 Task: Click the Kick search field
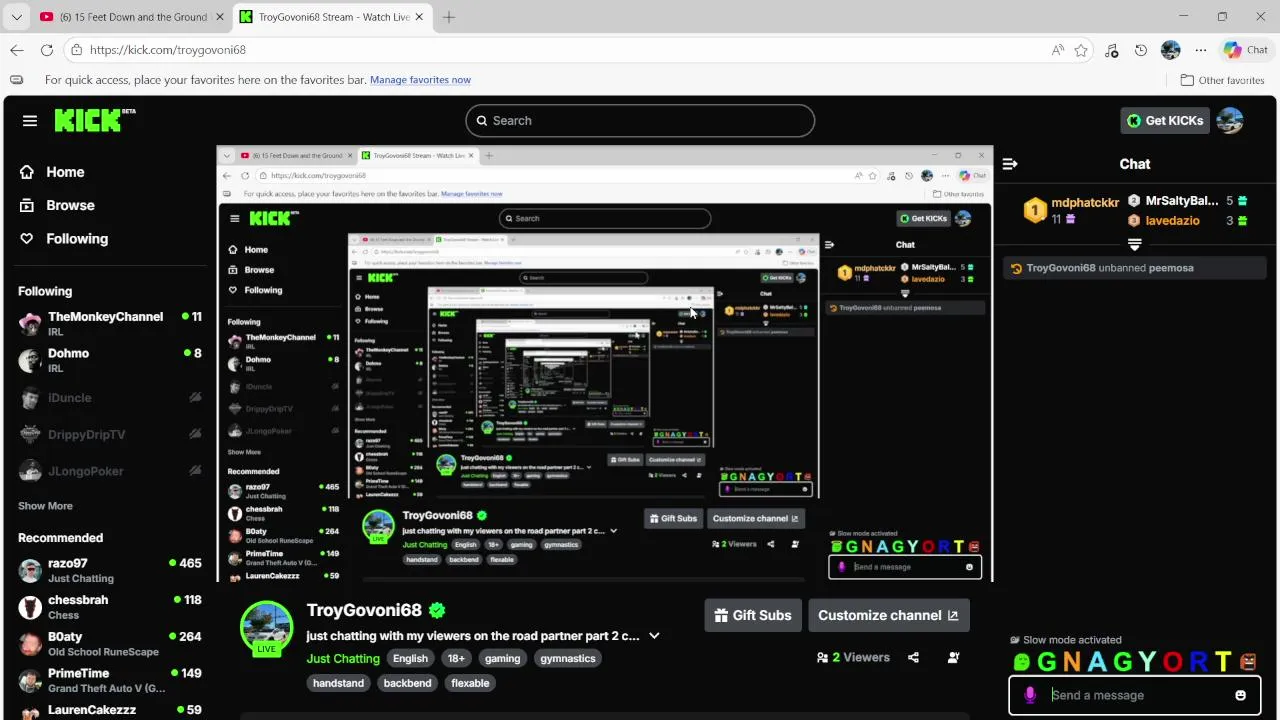(x=640, y=120)
